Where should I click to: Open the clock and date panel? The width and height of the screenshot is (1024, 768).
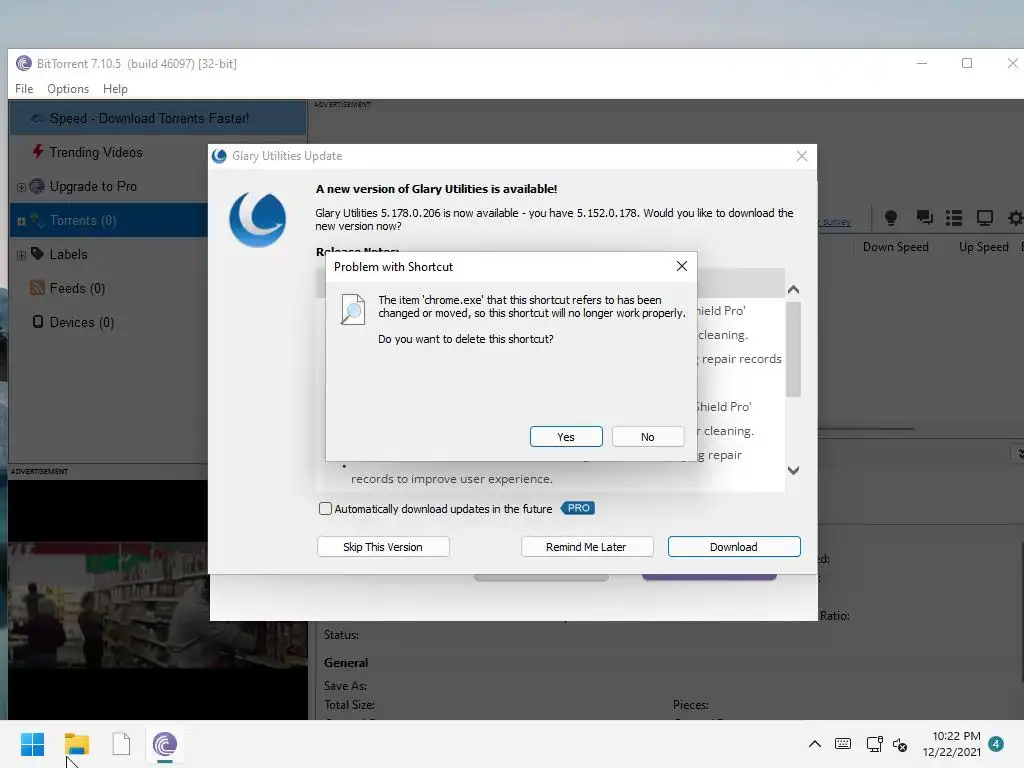pyautogui.click(x=951, y=744)
